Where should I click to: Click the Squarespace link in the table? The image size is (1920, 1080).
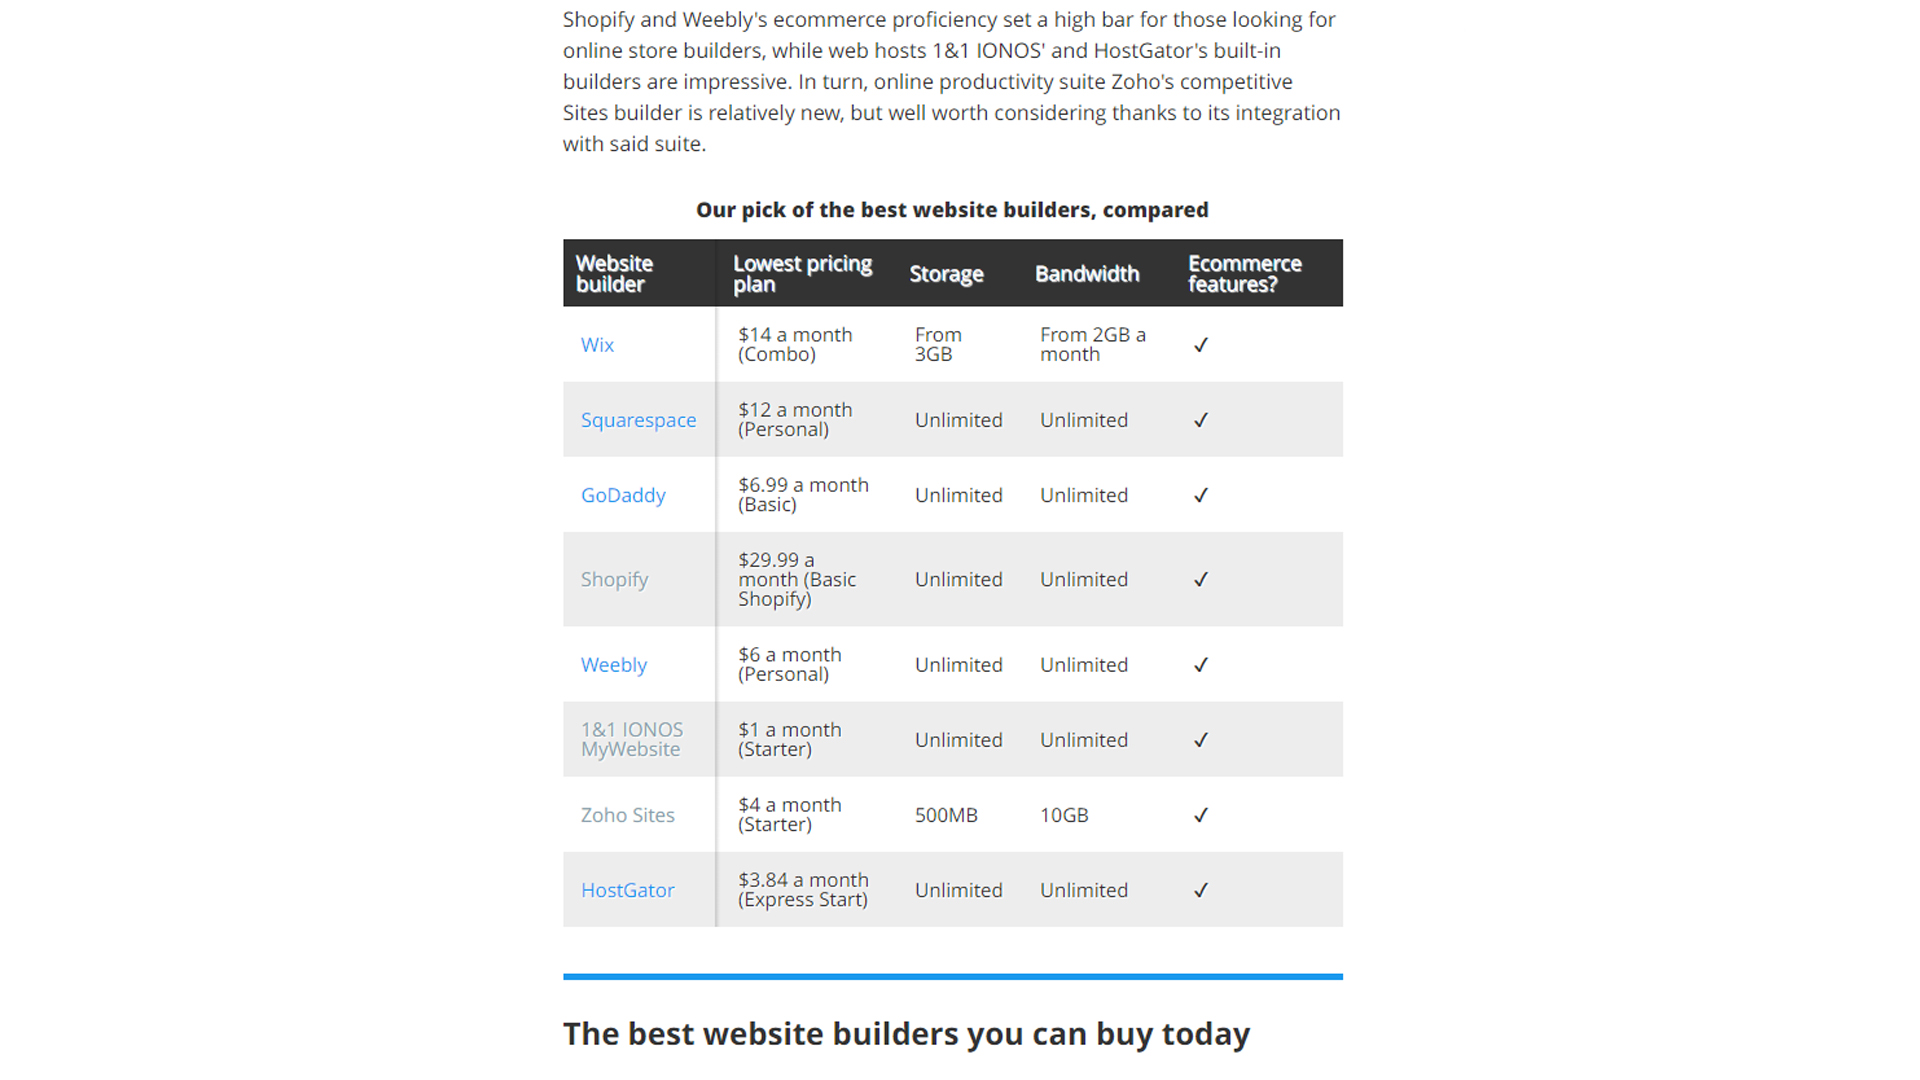638,419
